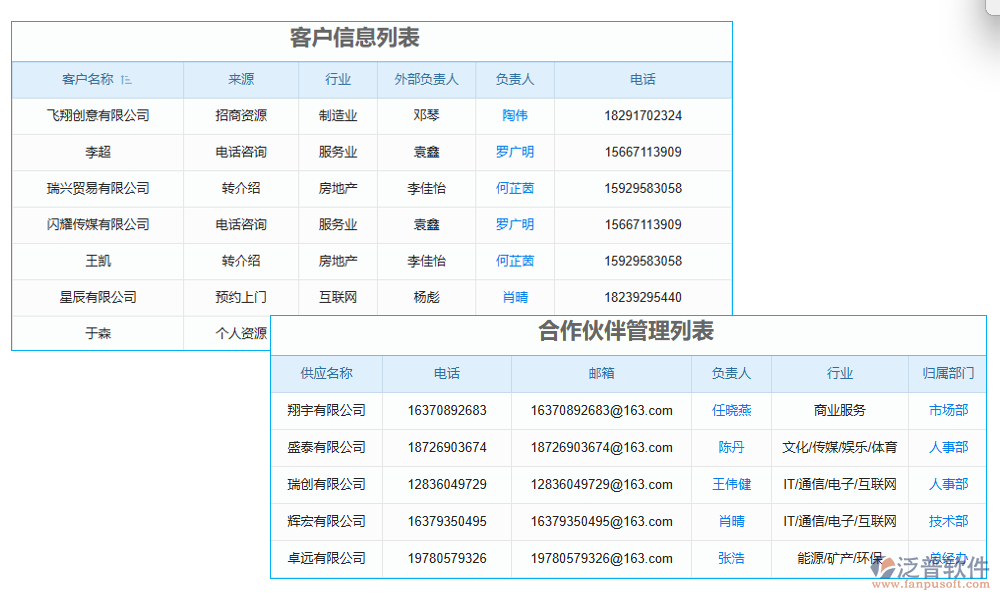Screen dimensions: 1000x600
Task: Open 何正茵 link for 瑞兴贸易有限公司
Action: (x=513, y=188)
